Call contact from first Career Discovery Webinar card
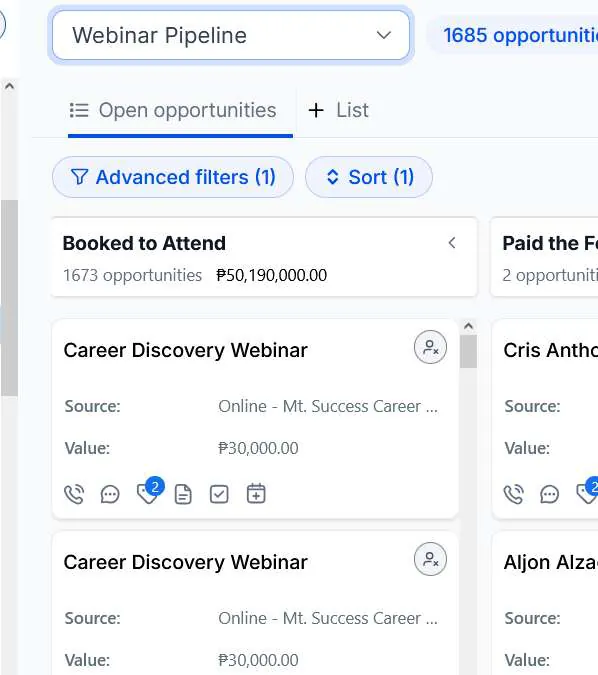This screenshot has height=675, width=598. coord(74,494)
